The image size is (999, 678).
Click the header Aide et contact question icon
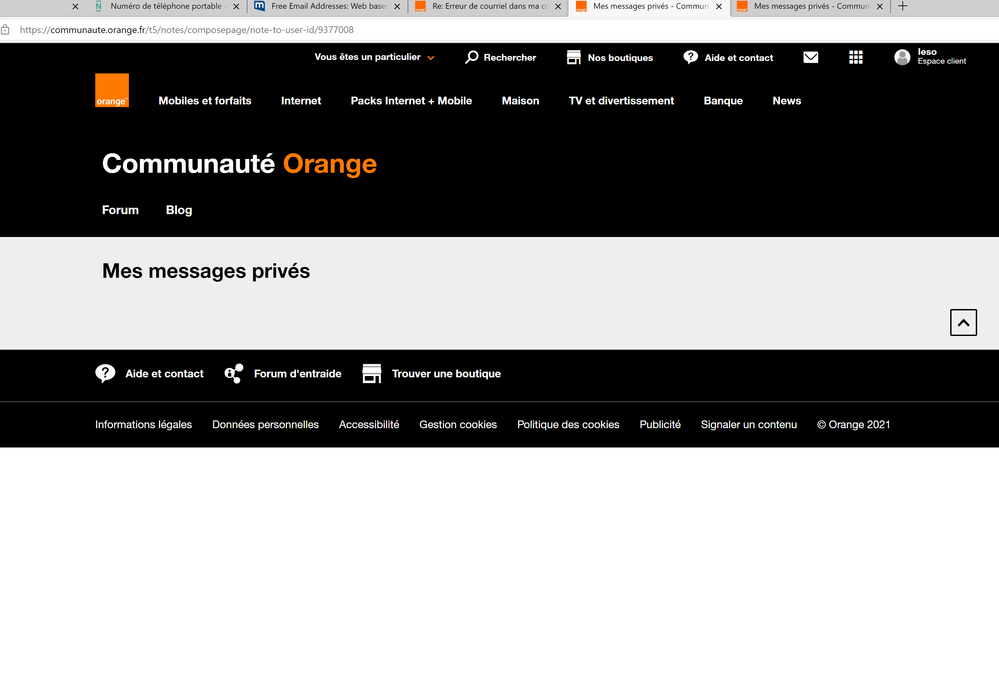click(x=691, y=57)
